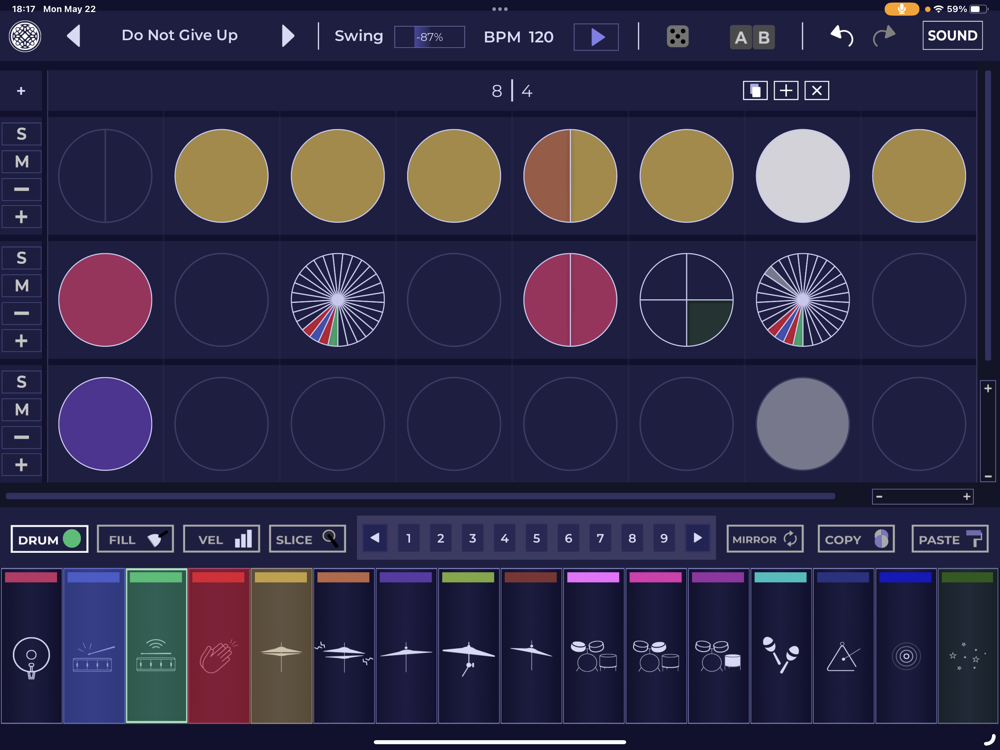This screenshot has height=750, width=1000.
Task: Tap the randomize dice icon
Action: point(677,36)
